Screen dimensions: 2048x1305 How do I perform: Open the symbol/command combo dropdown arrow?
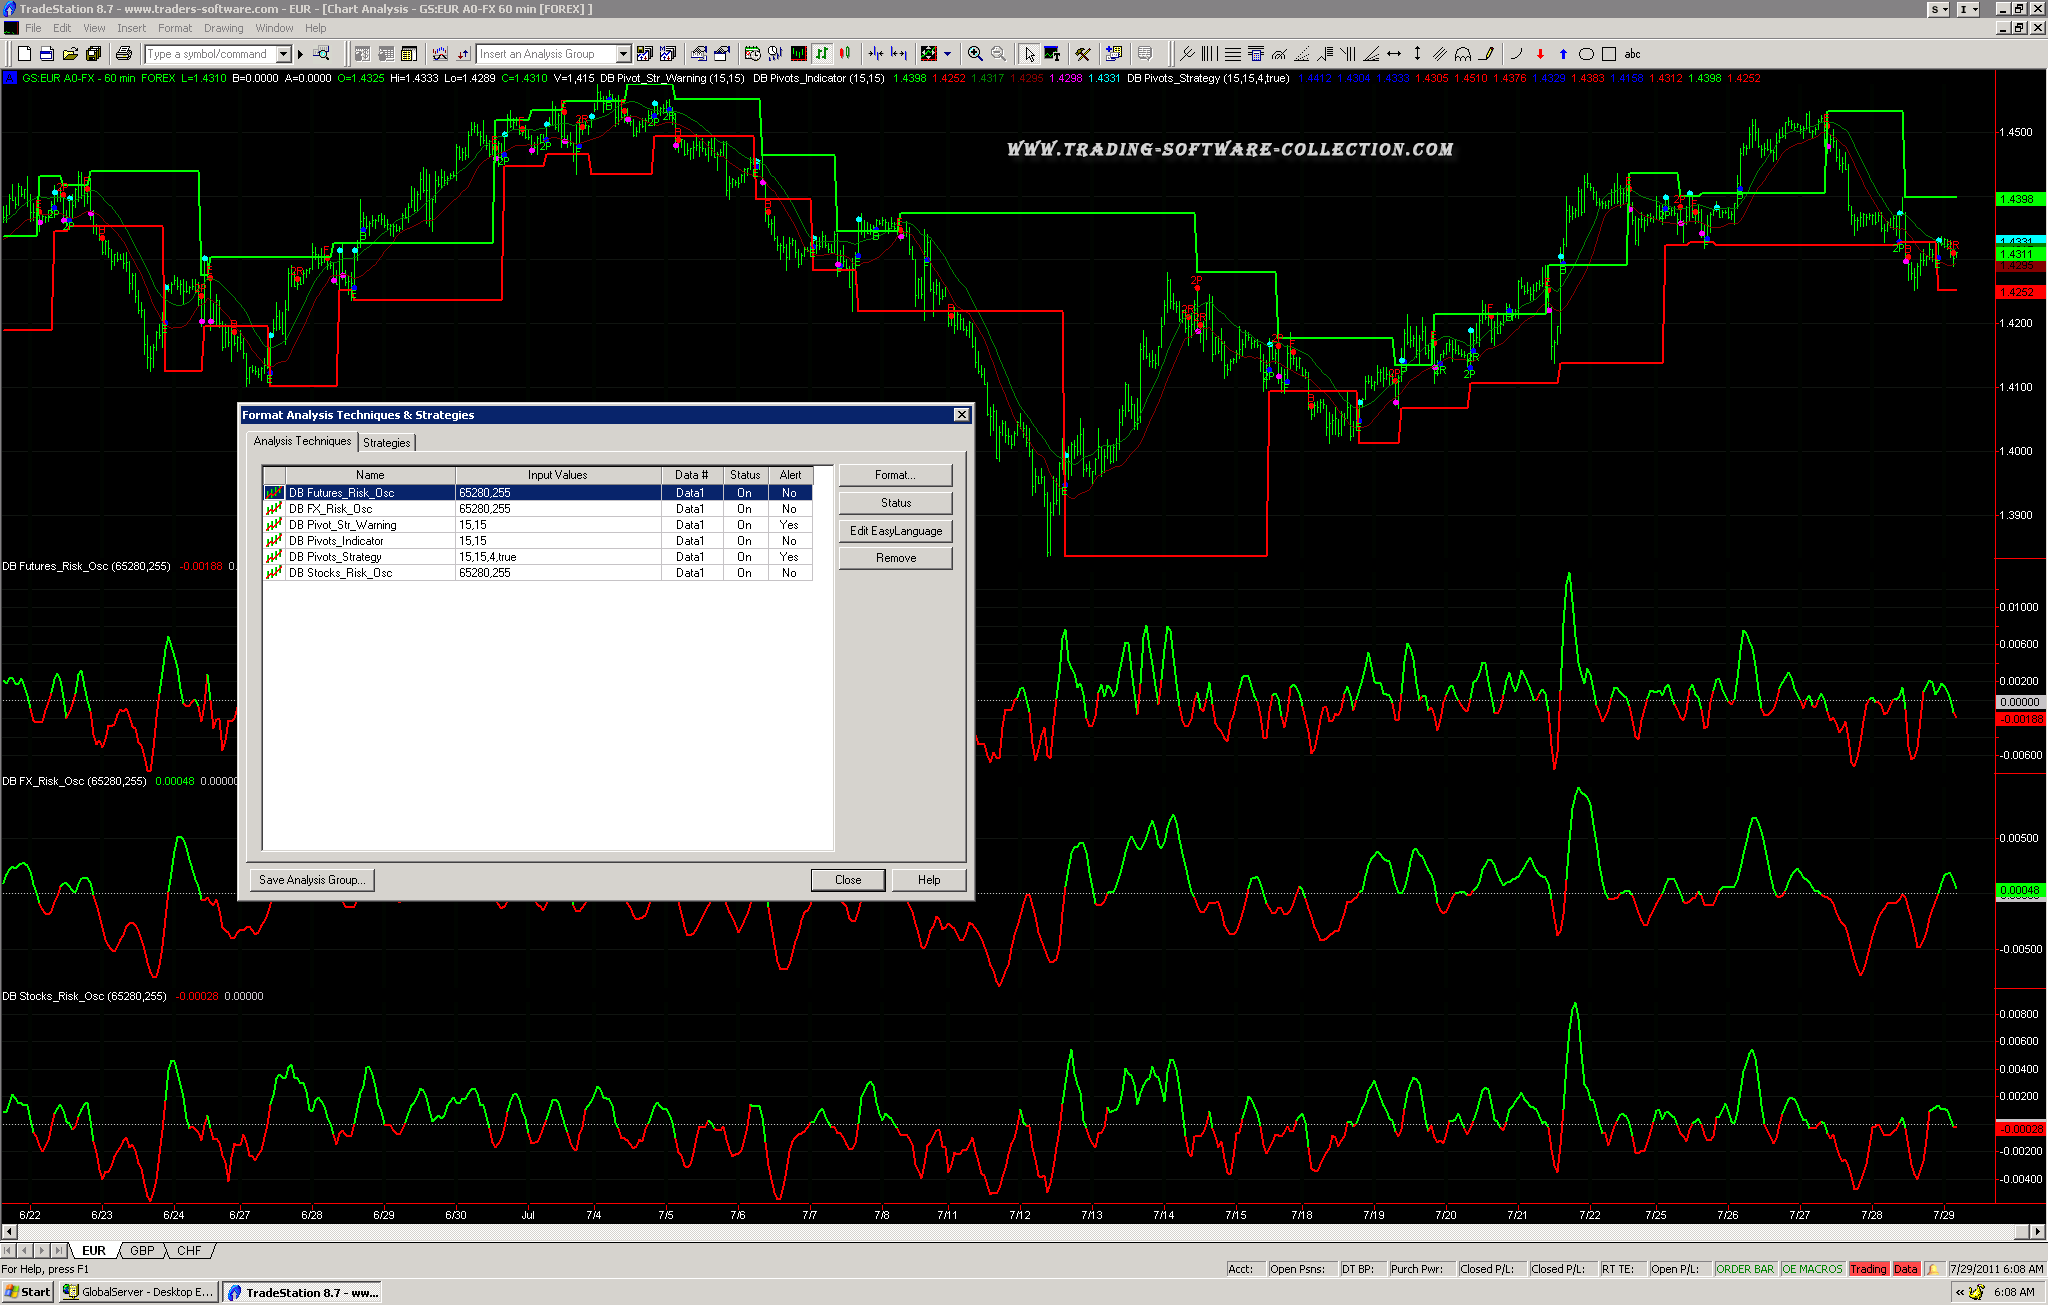284,54
